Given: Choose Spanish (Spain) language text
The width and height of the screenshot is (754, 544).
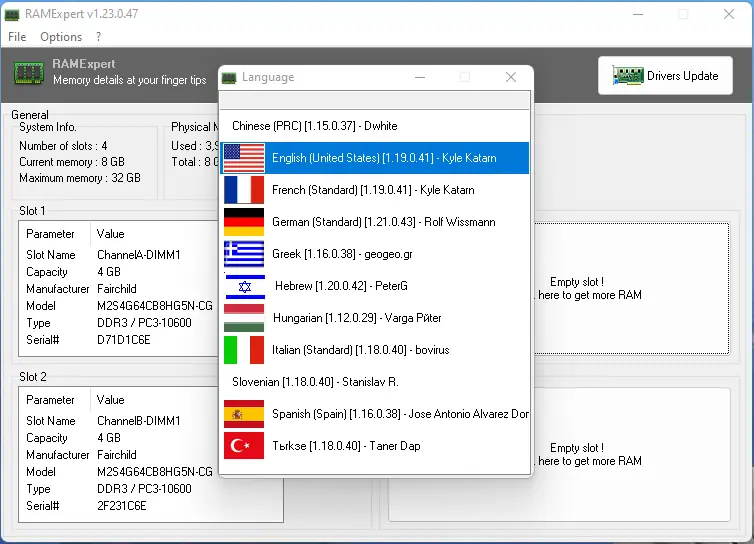Looking at the screenshot, I should [400, 414].
